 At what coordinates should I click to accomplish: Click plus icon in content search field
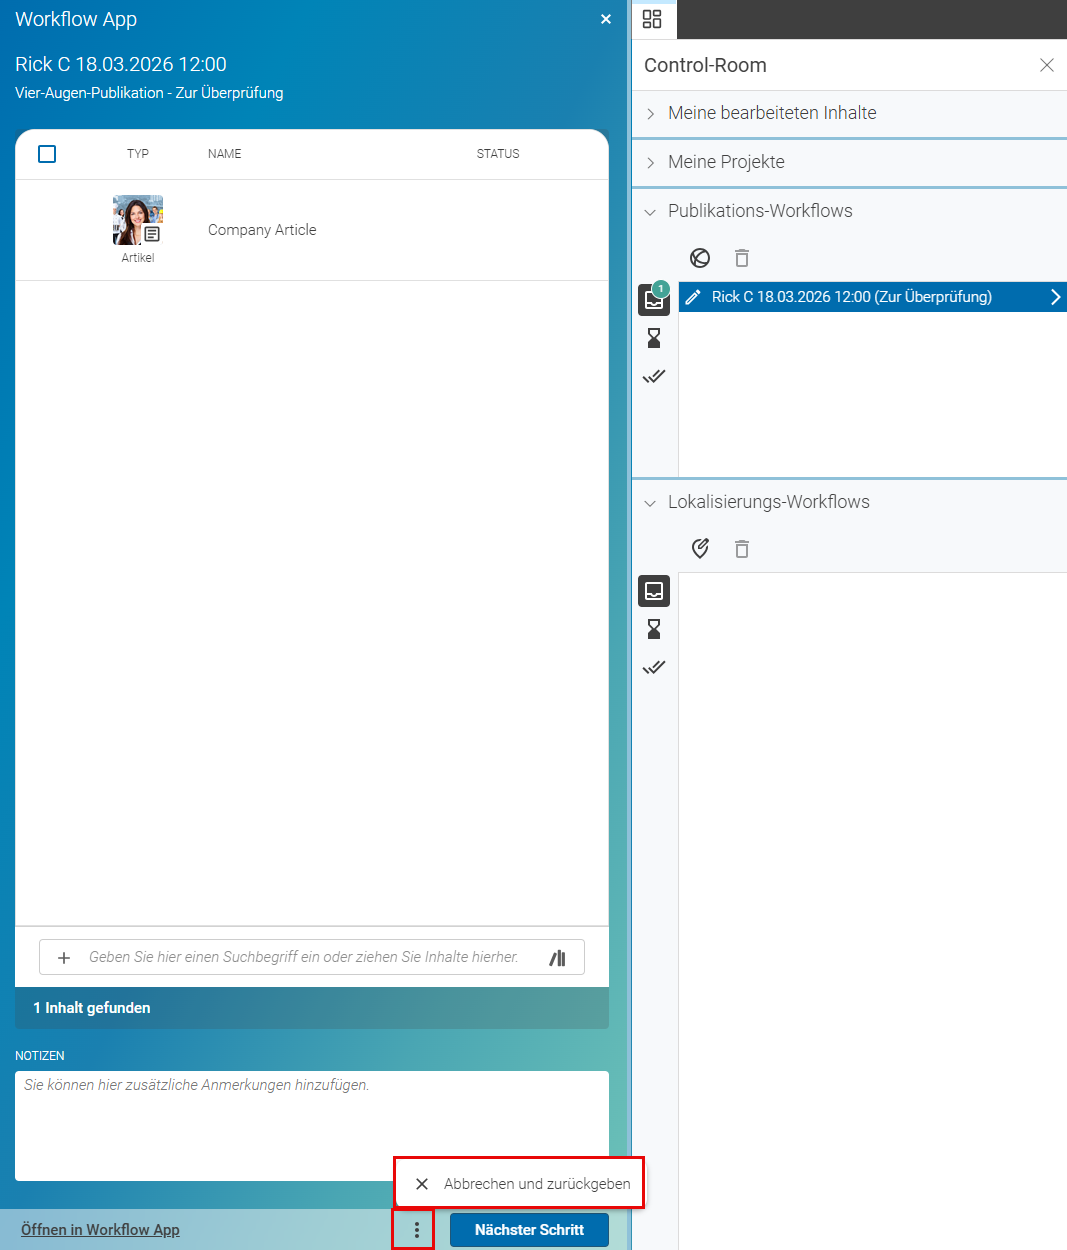pyautogui.click(x=64, y=958)
